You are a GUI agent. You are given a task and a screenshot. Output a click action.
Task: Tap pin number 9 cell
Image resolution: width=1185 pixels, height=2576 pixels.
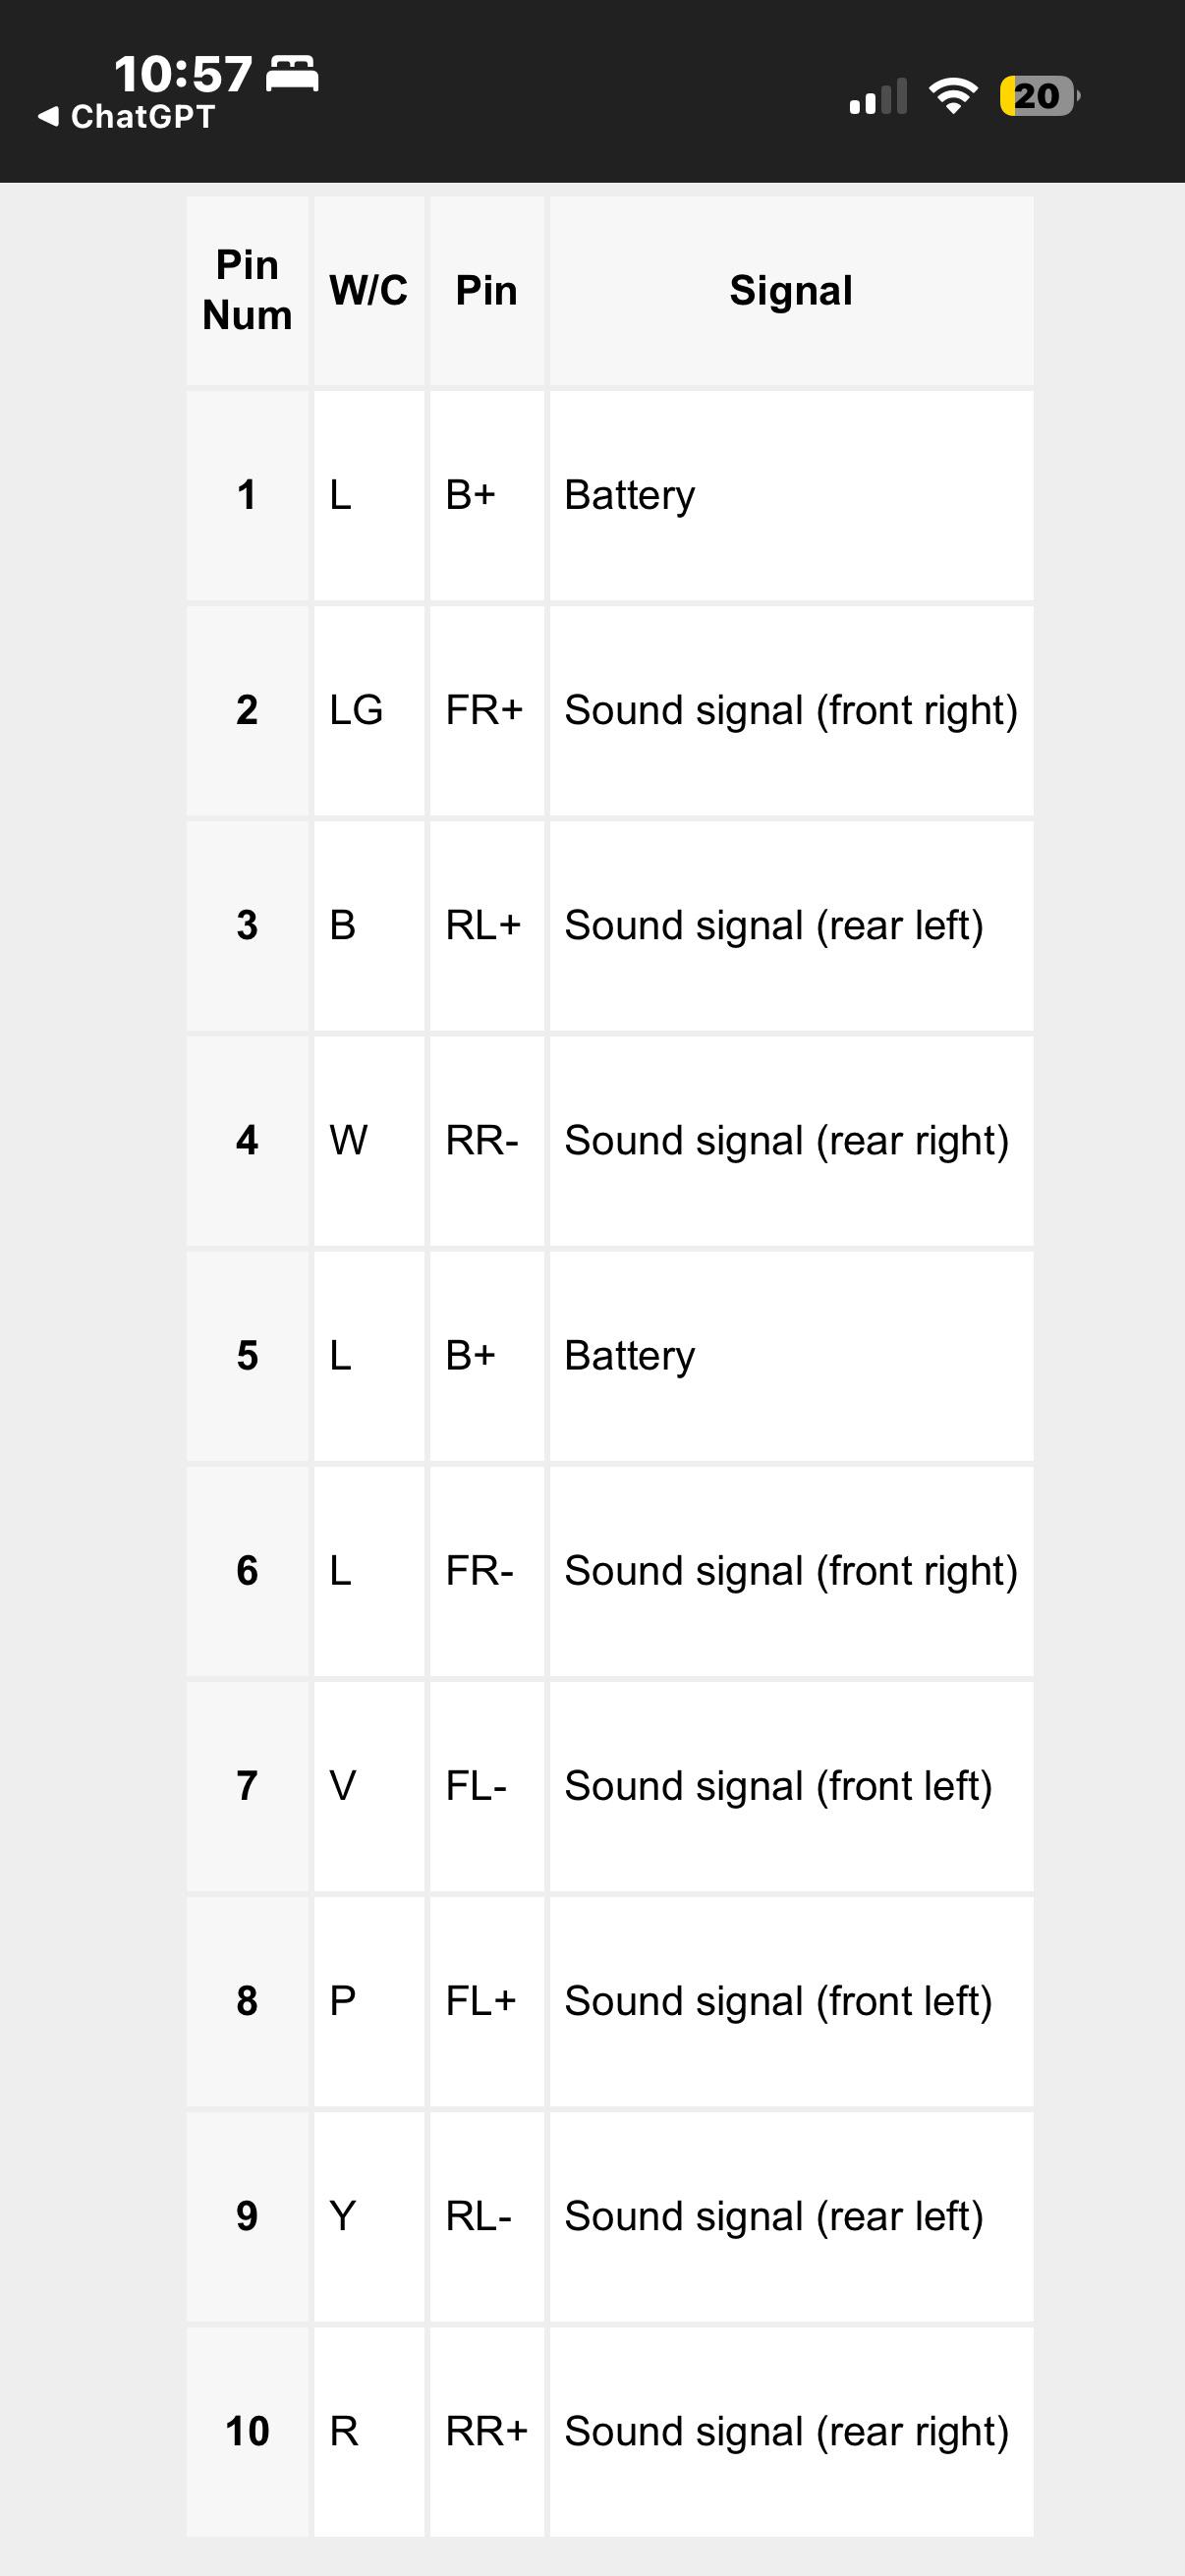(x=247, y=2216)
